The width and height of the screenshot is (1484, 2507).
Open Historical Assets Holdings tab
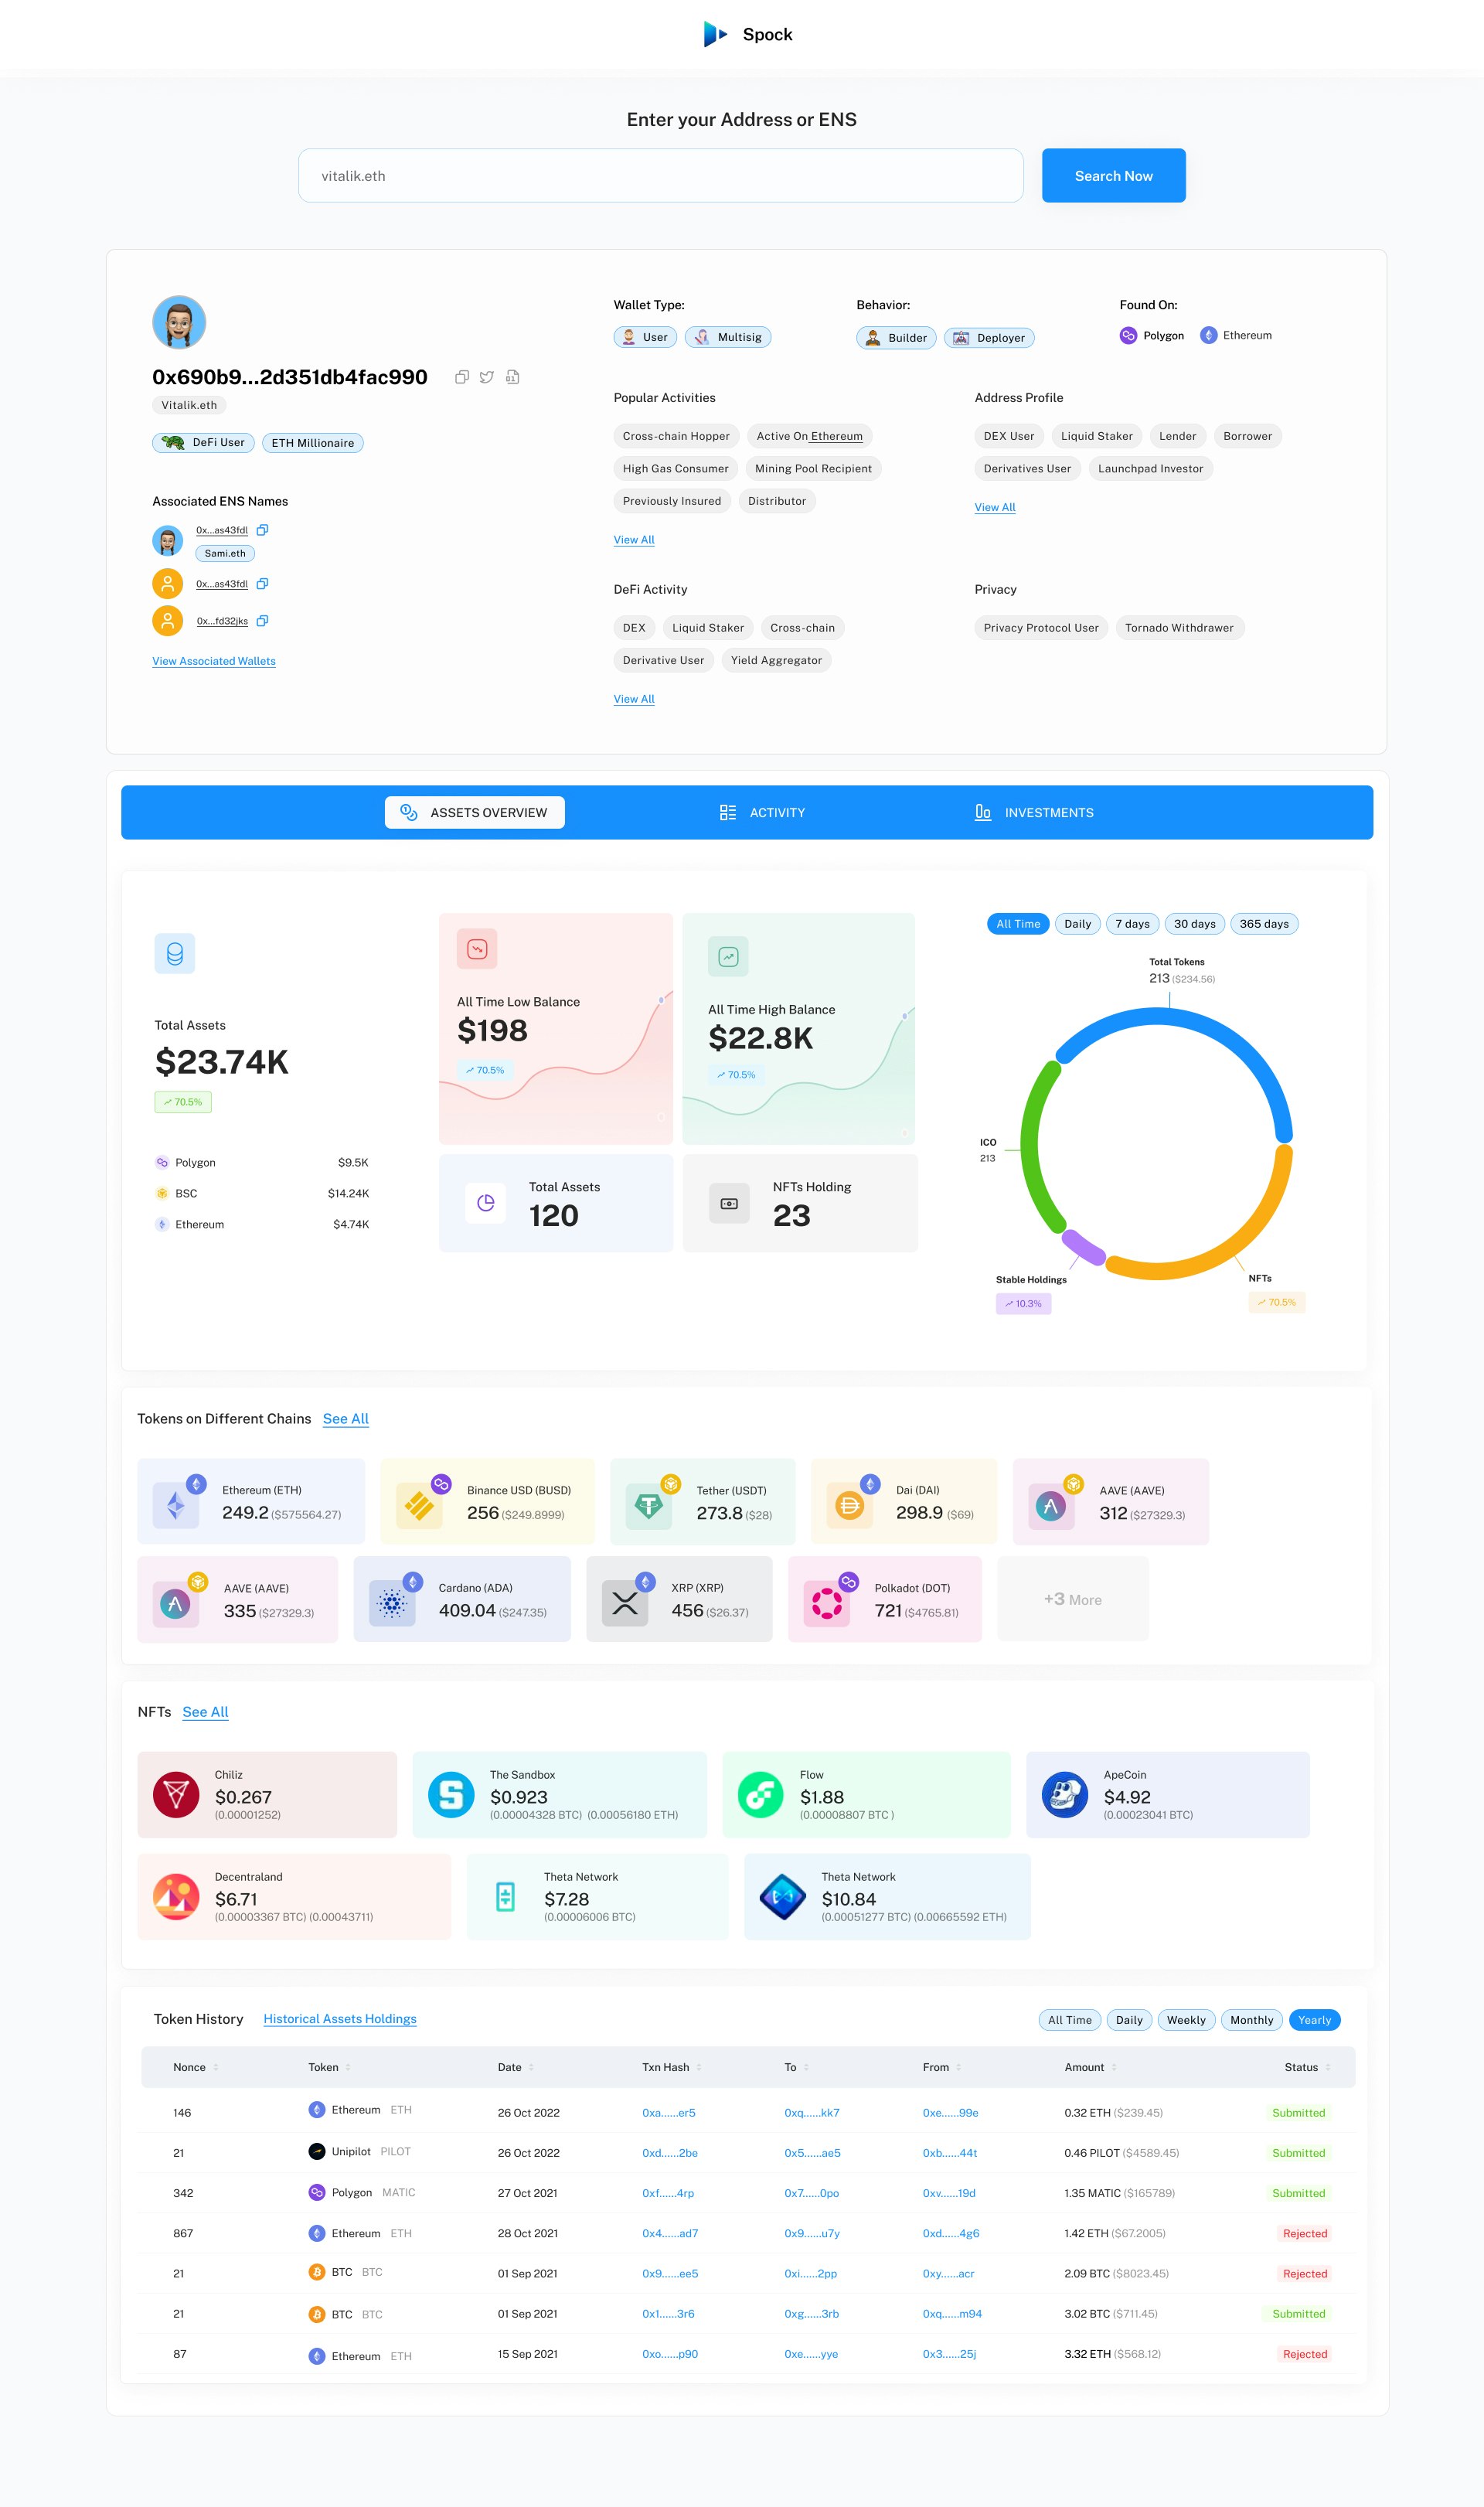point(340,2019)
